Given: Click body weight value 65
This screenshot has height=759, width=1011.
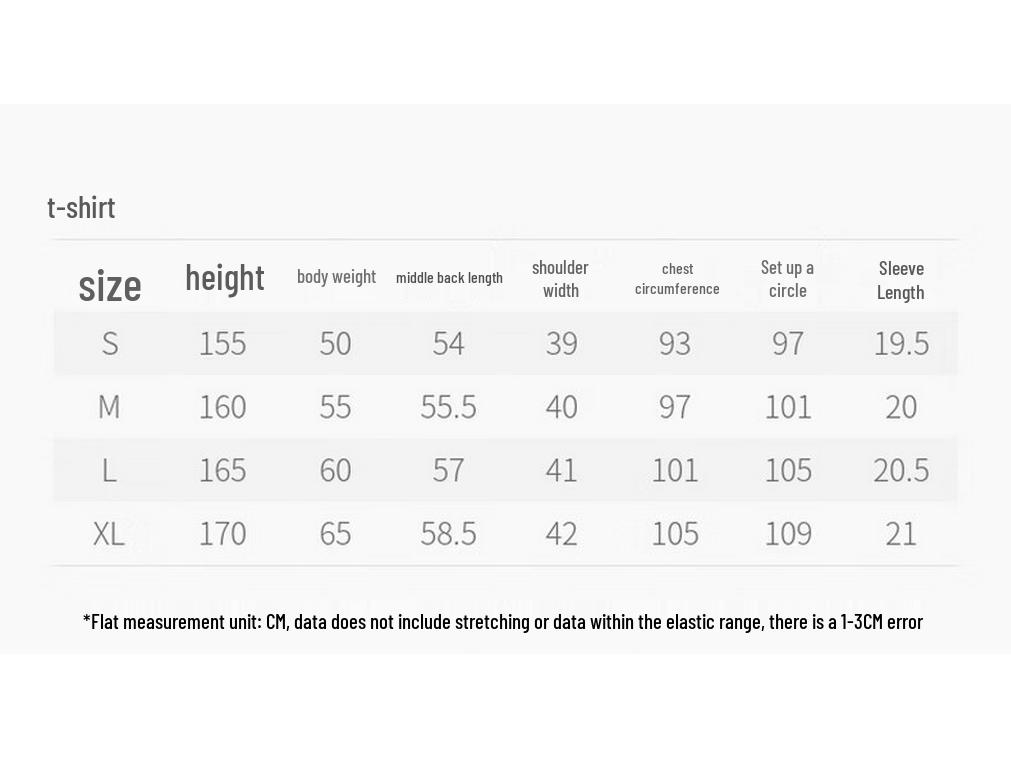Looking at the screenshot, I should click(335, 534).
